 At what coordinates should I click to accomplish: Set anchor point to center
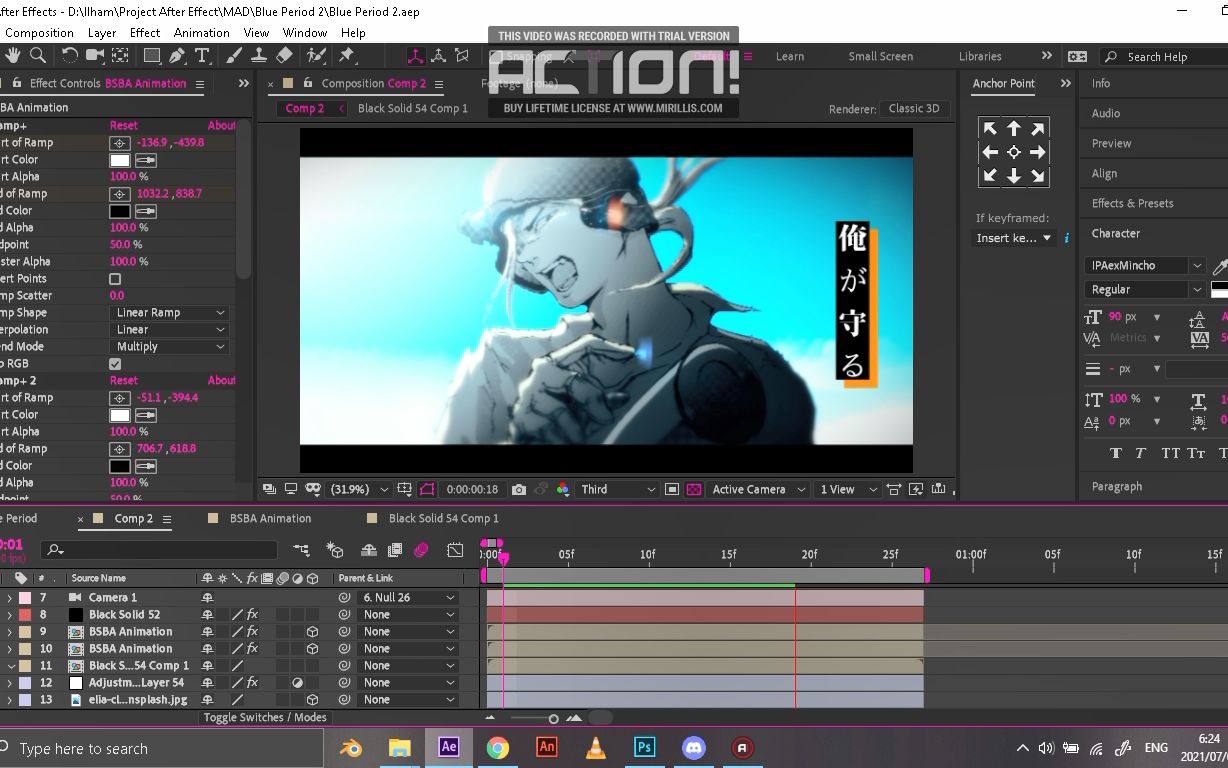pyautogui.click(x=1014, y=152)
